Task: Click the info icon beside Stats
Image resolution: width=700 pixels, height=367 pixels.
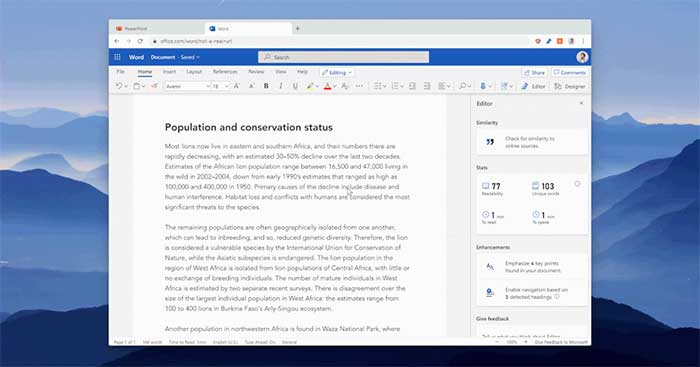Action: click(577, 184)
